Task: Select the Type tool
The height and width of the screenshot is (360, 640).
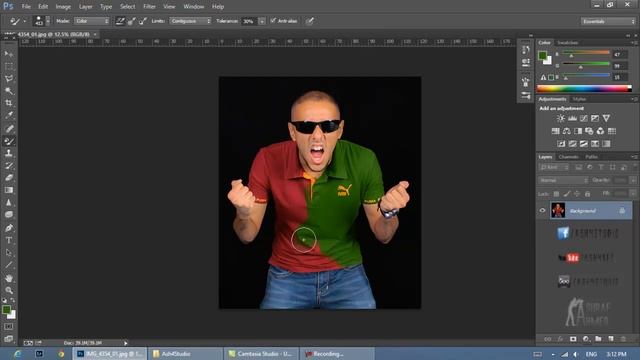Action: pyautogui.click(x=9, y=240)
